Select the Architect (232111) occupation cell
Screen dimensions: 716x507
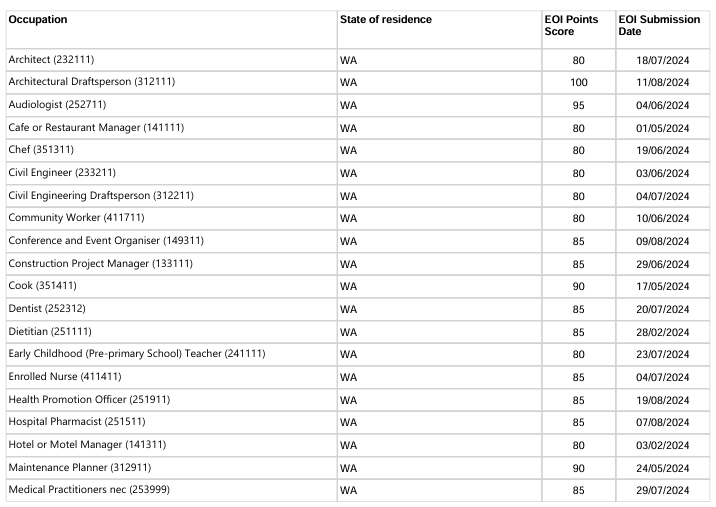51,60
